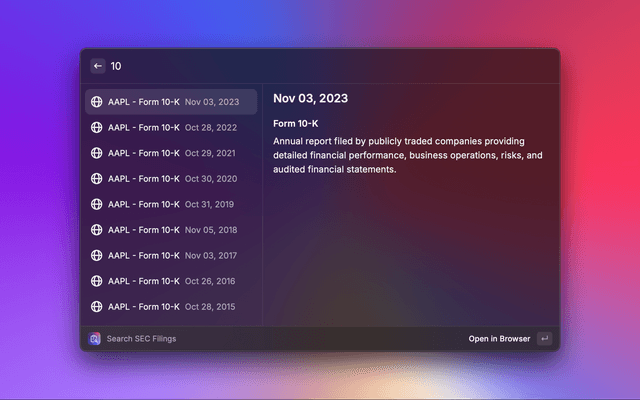Image resolution: width=640 pixels, height=400 pixels.
Task: Select AAPL Form 10-K from Nov 03, 2023
Action: (x=170, y=102)
